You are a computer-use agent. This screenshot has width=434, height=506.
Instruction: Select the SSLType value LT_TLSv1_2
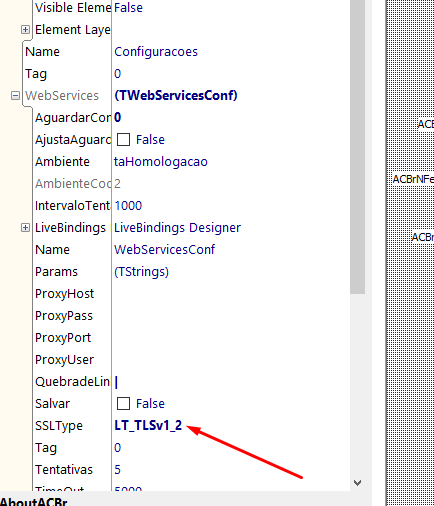(148, 426)
